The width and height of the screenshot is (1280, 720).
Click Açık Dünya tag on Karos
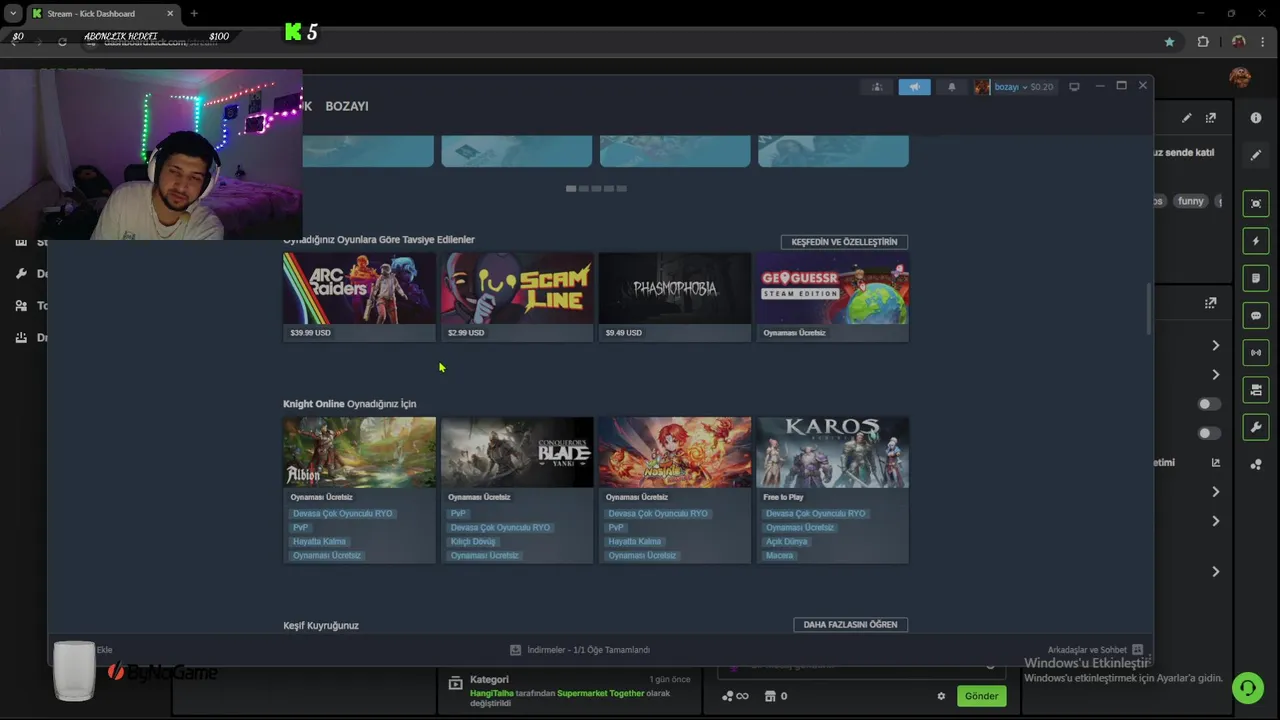[786, 541]
